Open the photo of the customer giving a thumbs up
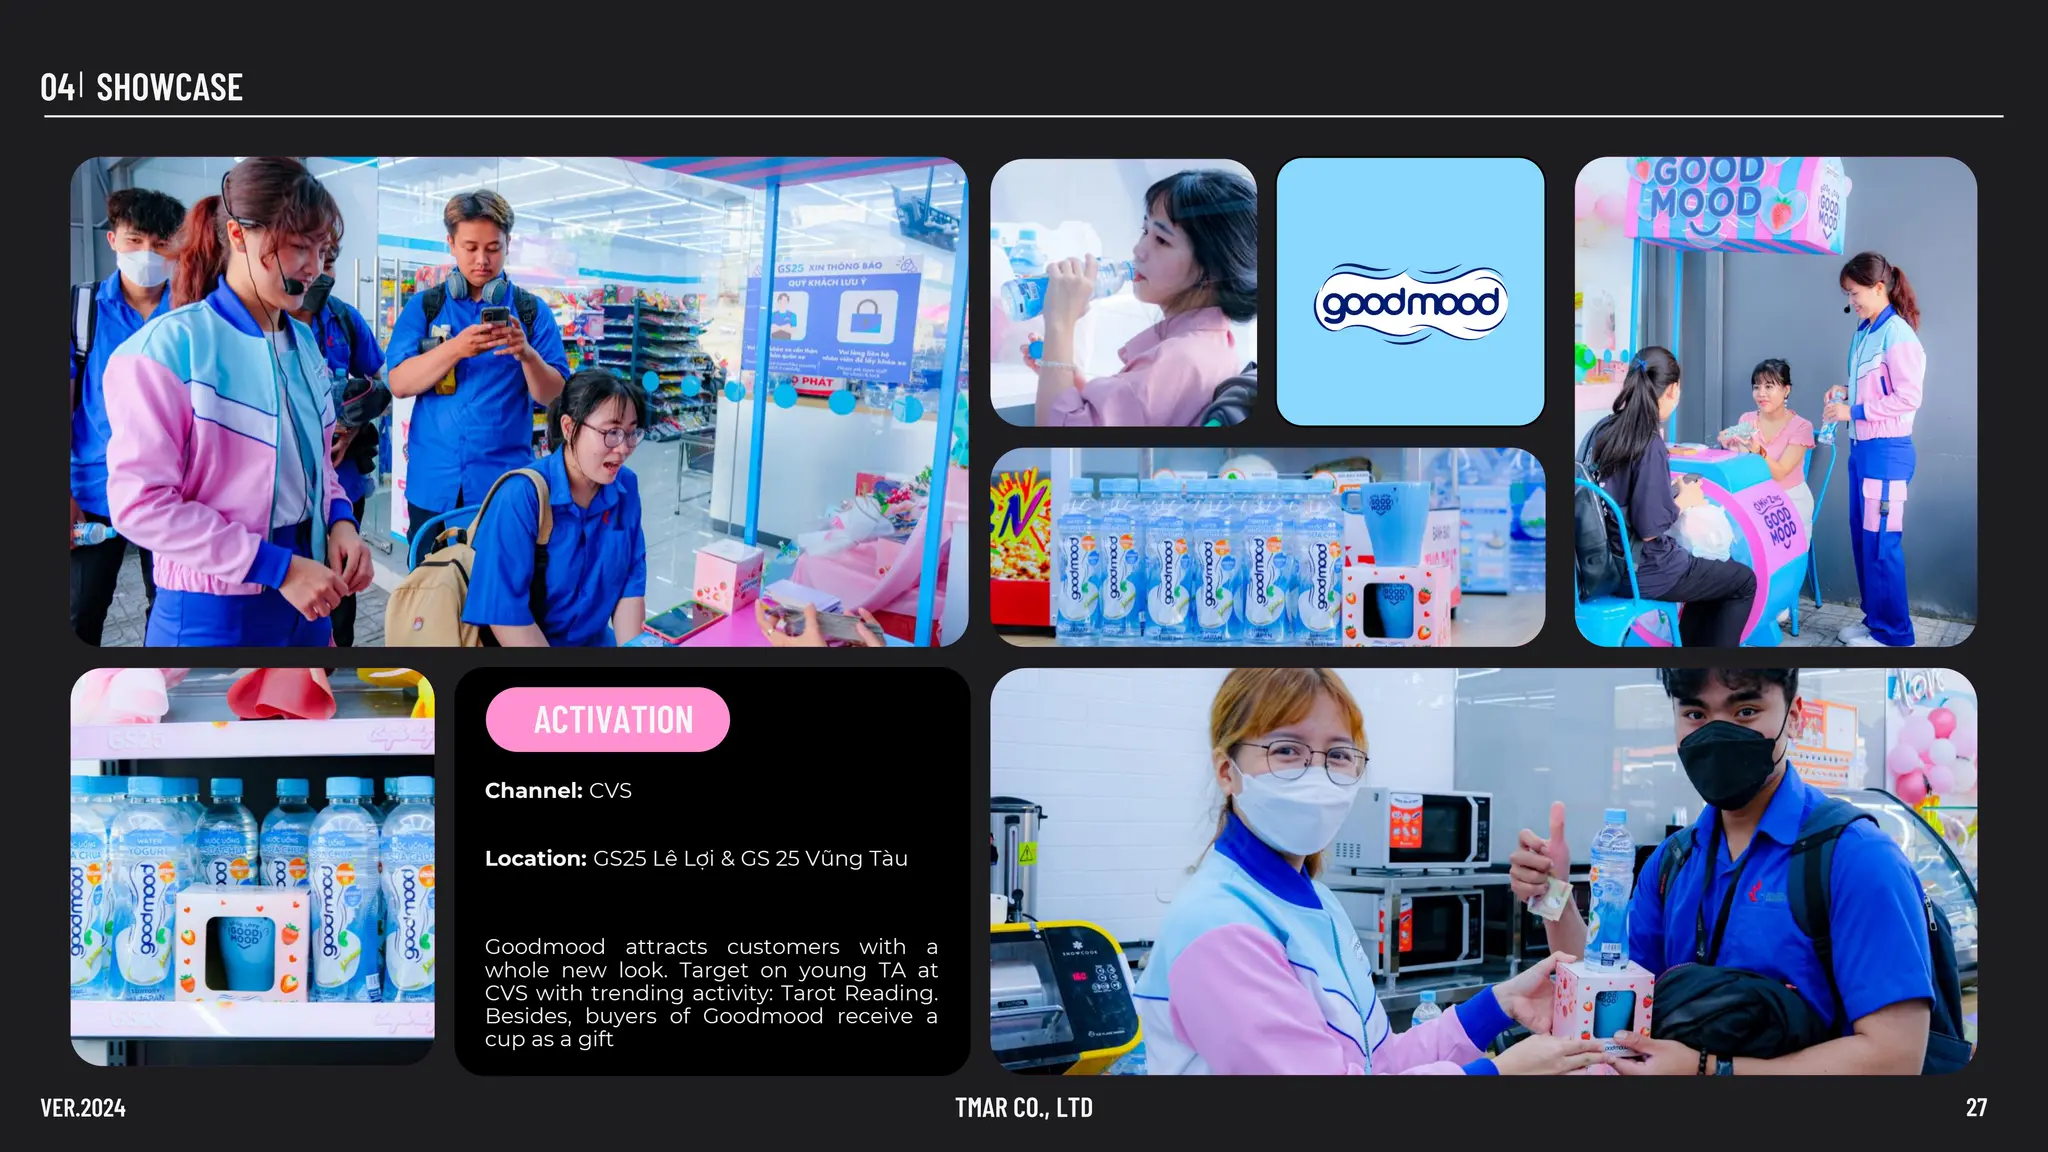Image resolution: width=2048 pixels, height=1152 pixels. pos(1483,872)
